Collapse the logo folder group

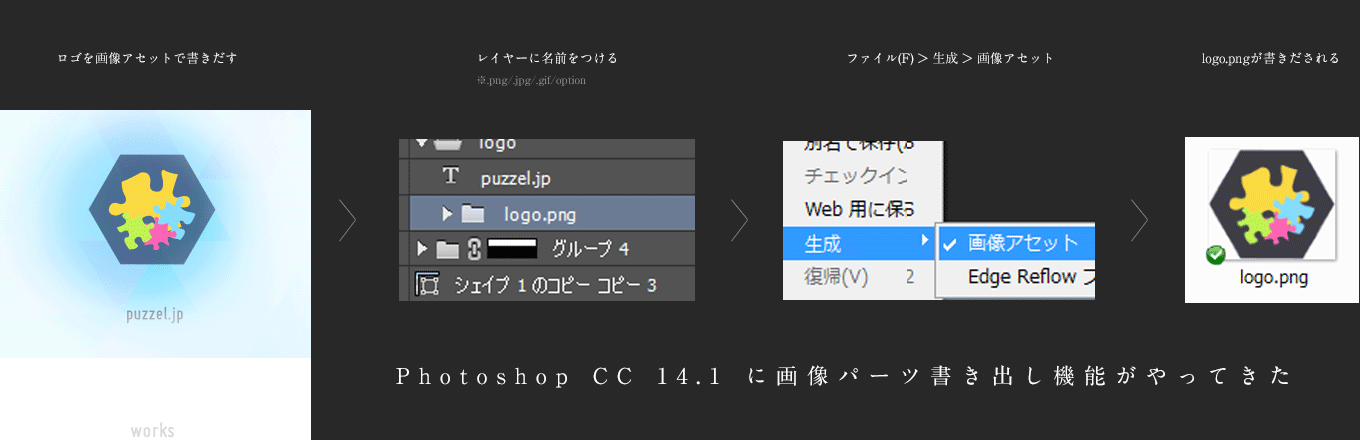(421, 144)
